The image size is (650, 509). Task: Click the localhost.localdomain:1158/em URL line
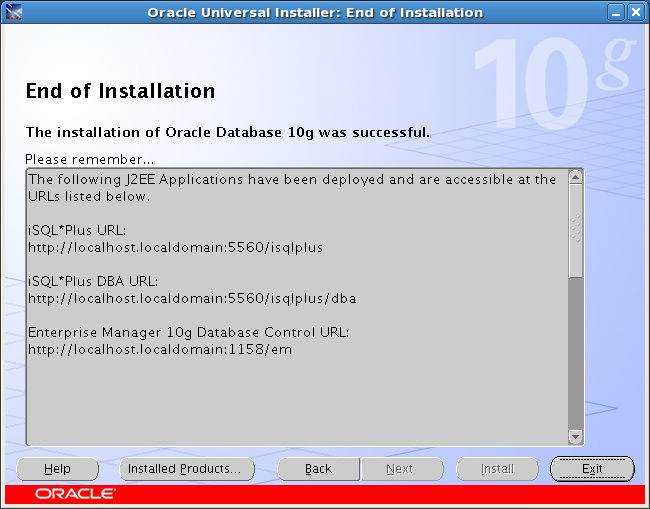tap(160, 349)
